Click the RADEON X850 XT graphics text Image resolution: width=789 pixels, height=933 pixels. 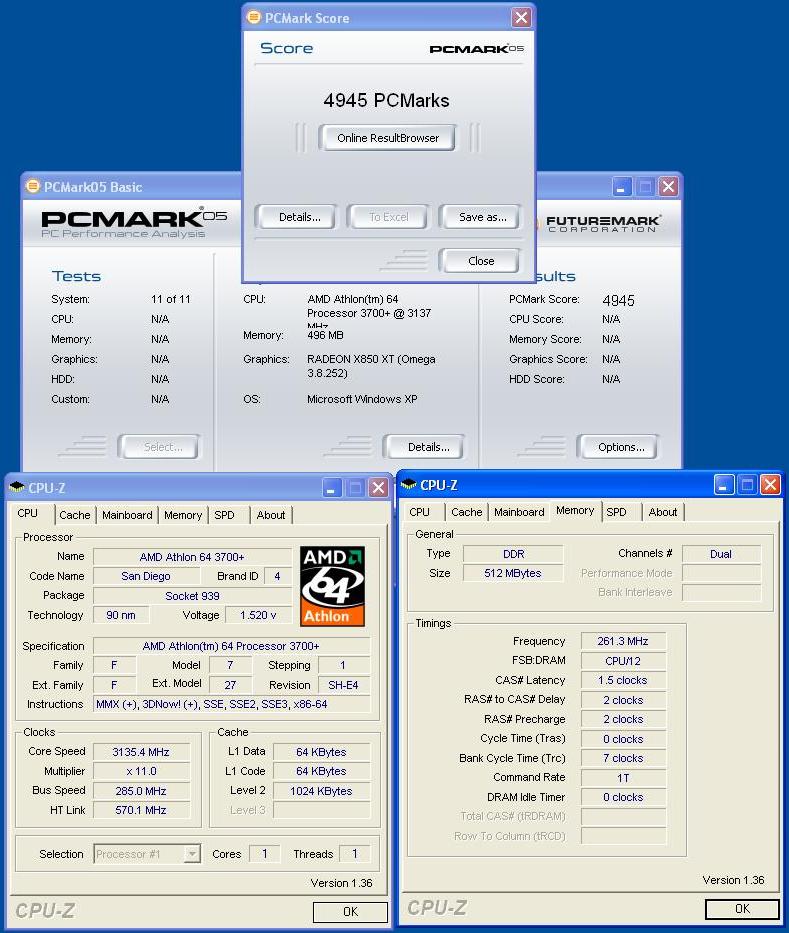point(371,366)
